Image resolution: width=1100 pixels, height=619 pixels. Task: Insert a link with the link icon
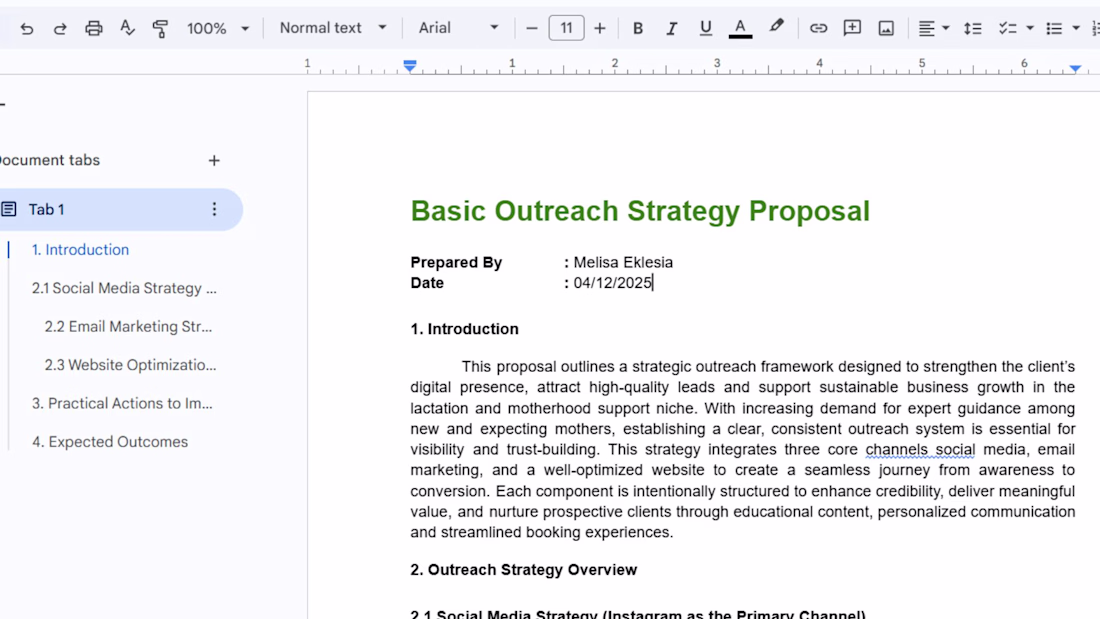[x=818, y=28]
